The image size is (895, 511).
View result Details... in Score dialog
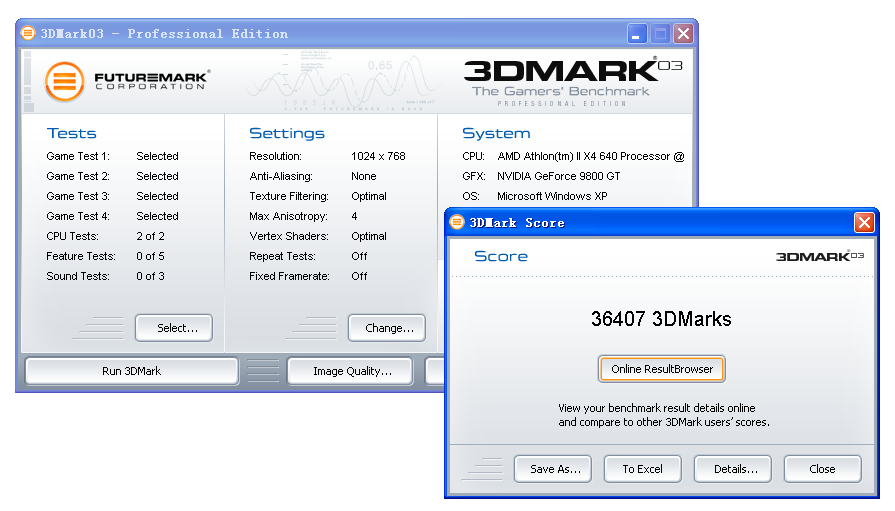click(734, 469)
